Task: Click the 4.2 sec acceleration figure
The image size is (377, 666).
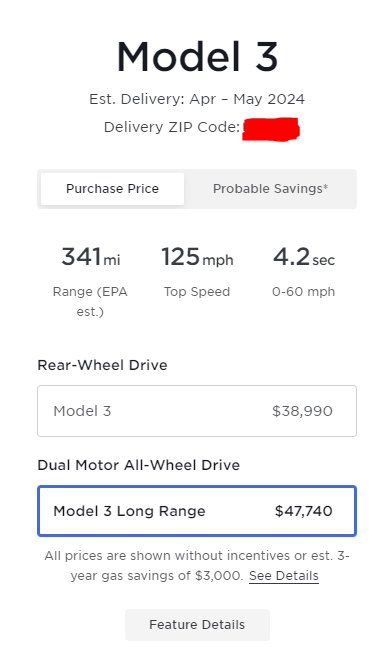Action: [304, 257]
